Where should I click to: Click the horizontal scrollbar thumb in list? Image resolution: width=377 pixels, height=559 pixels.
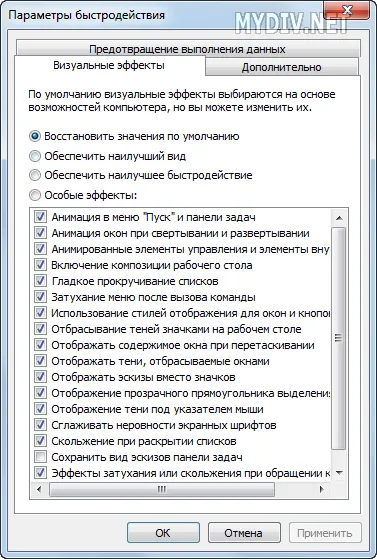coord(162,489)
